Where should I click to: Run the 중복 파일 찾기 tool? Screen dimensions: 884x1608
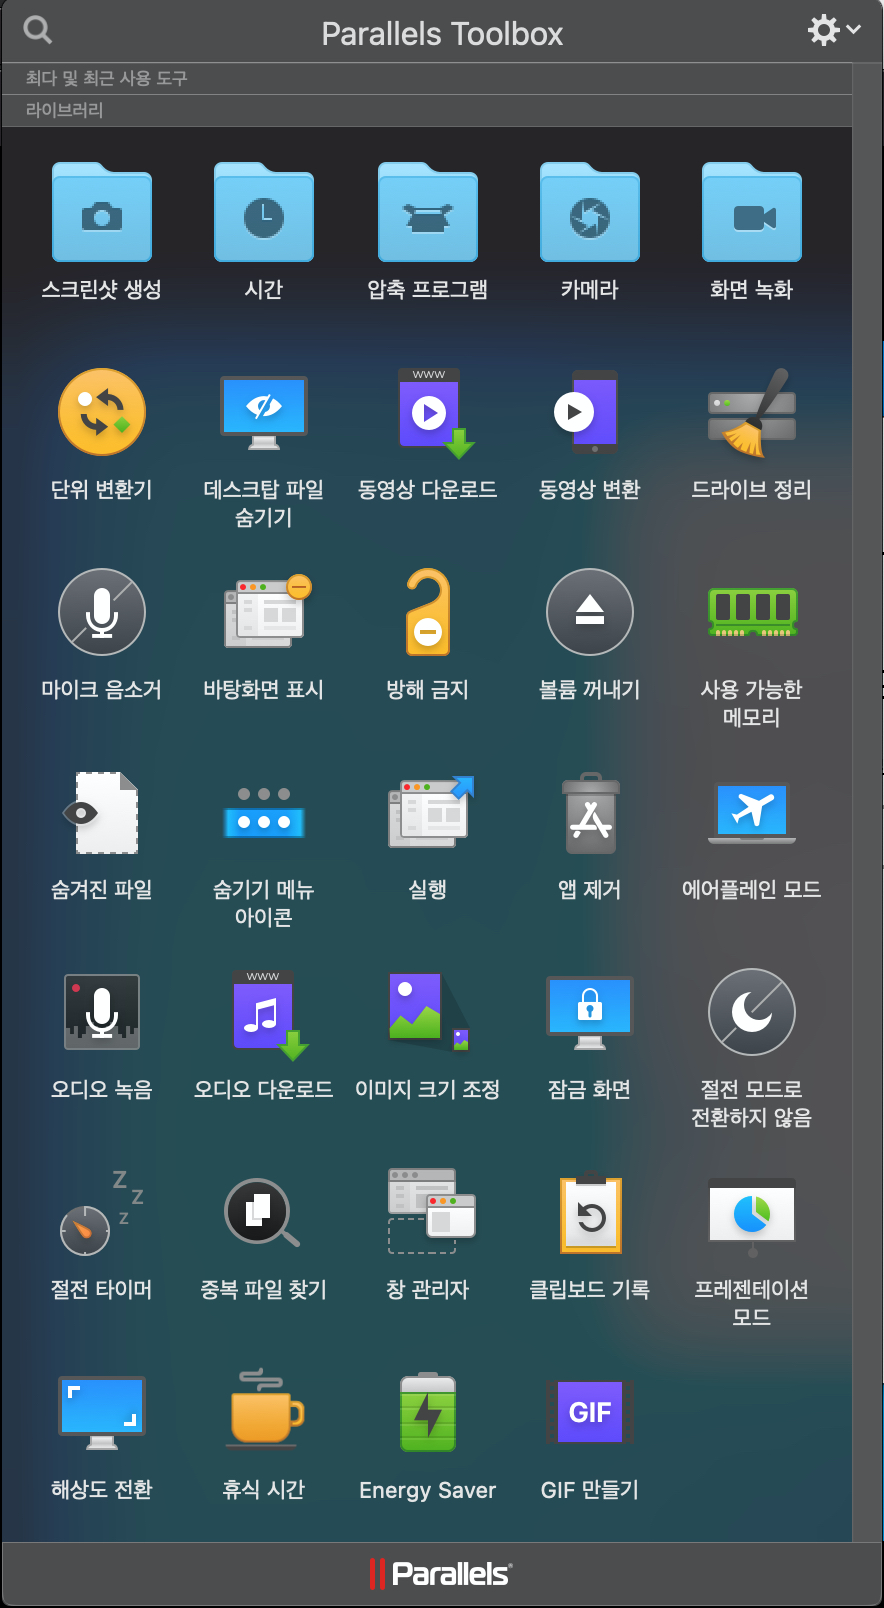(x=262, y=1212)
